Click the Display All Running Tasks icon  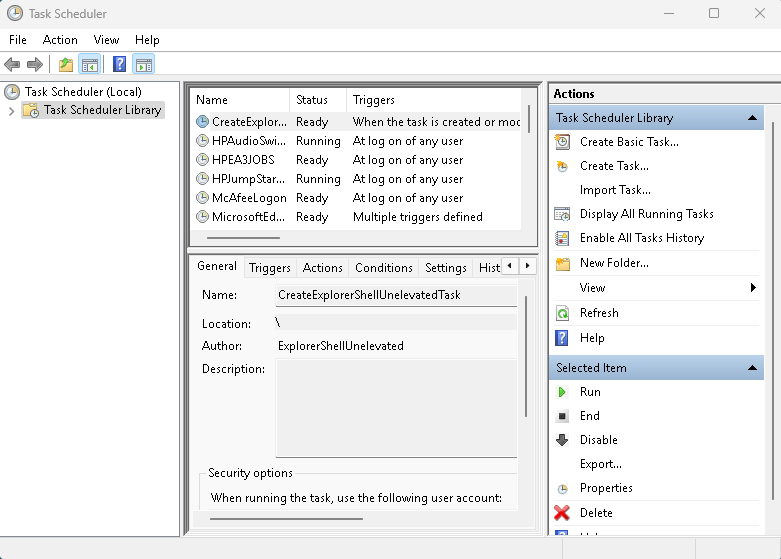[562, 214]
